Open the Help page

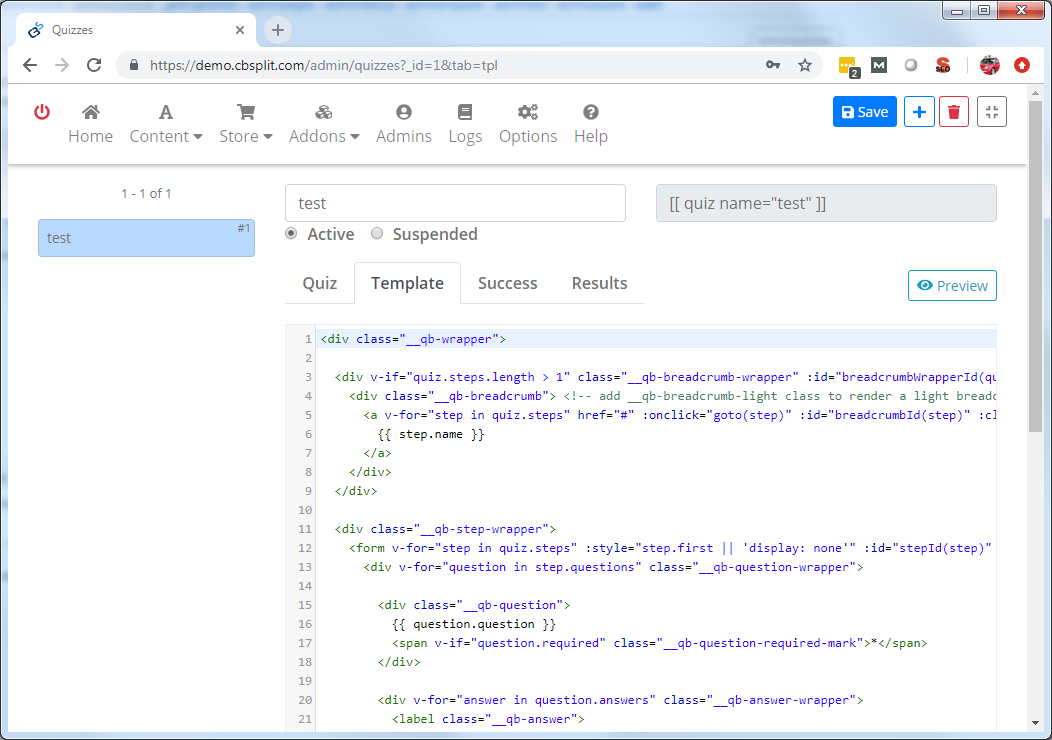(591, 124)
